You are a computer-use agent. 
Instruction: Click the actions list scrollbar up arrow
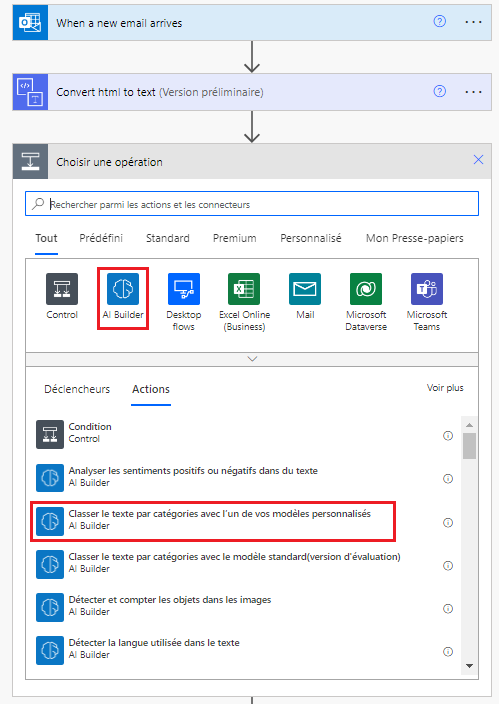(469, 425)
